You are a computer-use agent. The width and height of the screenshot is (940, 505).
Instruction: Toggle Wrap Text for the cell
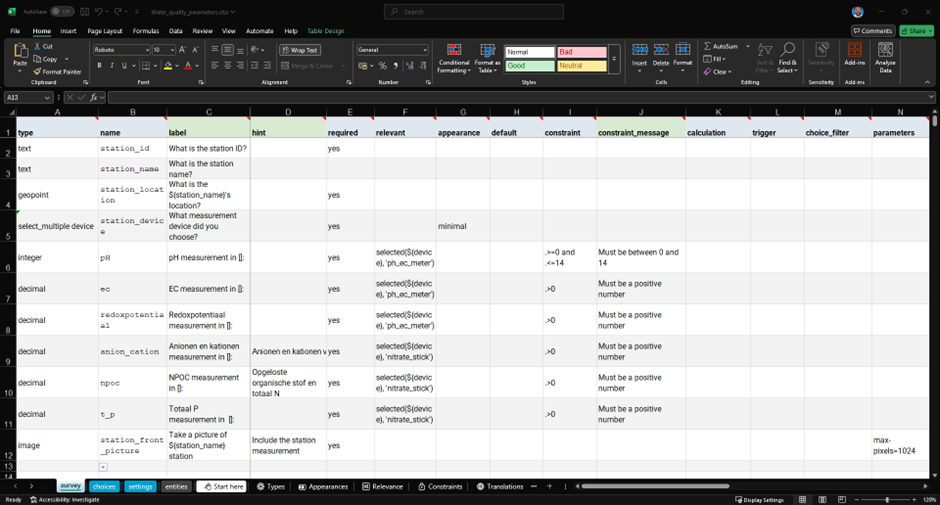click(298, 50)
